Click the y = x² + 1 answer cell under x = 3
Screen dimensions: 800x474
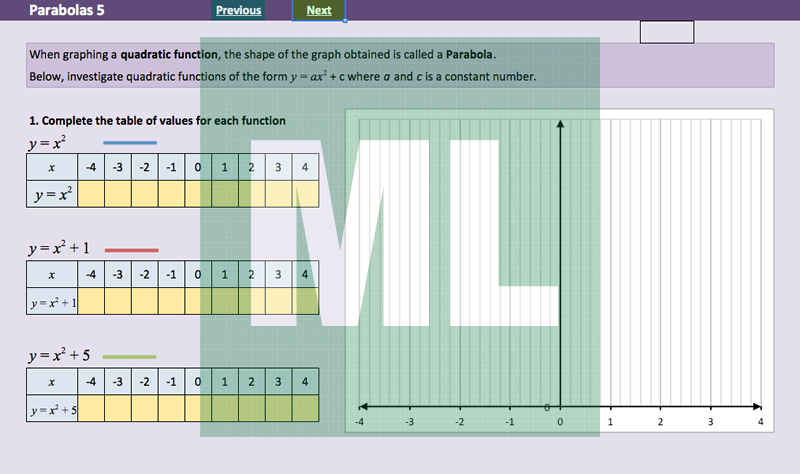(x=278, y=301)
